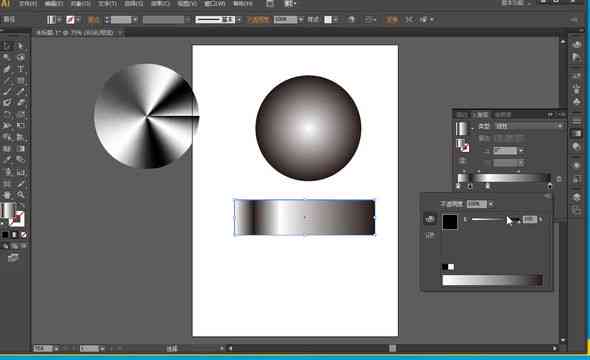The width and height of the screenshot is (590, 360).
Task: Open stroke weight dropdown in control bar
Action: [x=135, y=20]
